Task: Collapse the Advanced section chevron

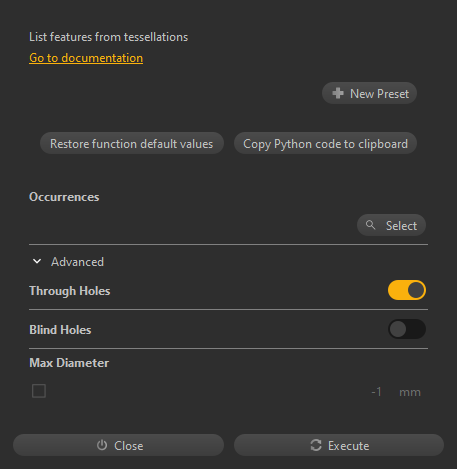Action: tap(37, 261)
